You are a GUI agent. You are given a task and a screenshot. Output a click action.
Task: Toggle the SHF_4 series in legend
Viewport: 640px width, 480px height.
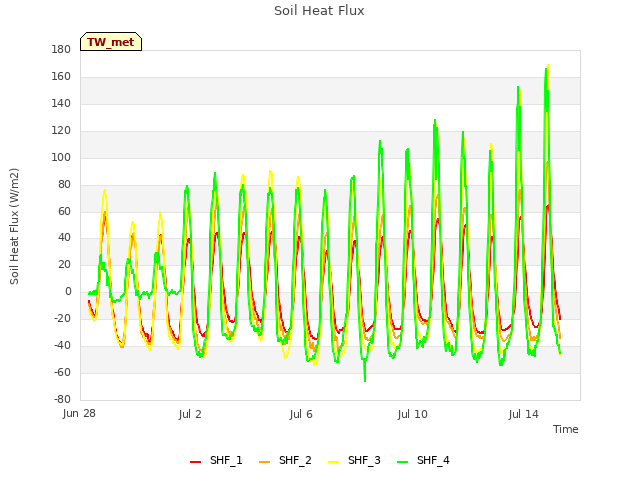tap(423, 460)
